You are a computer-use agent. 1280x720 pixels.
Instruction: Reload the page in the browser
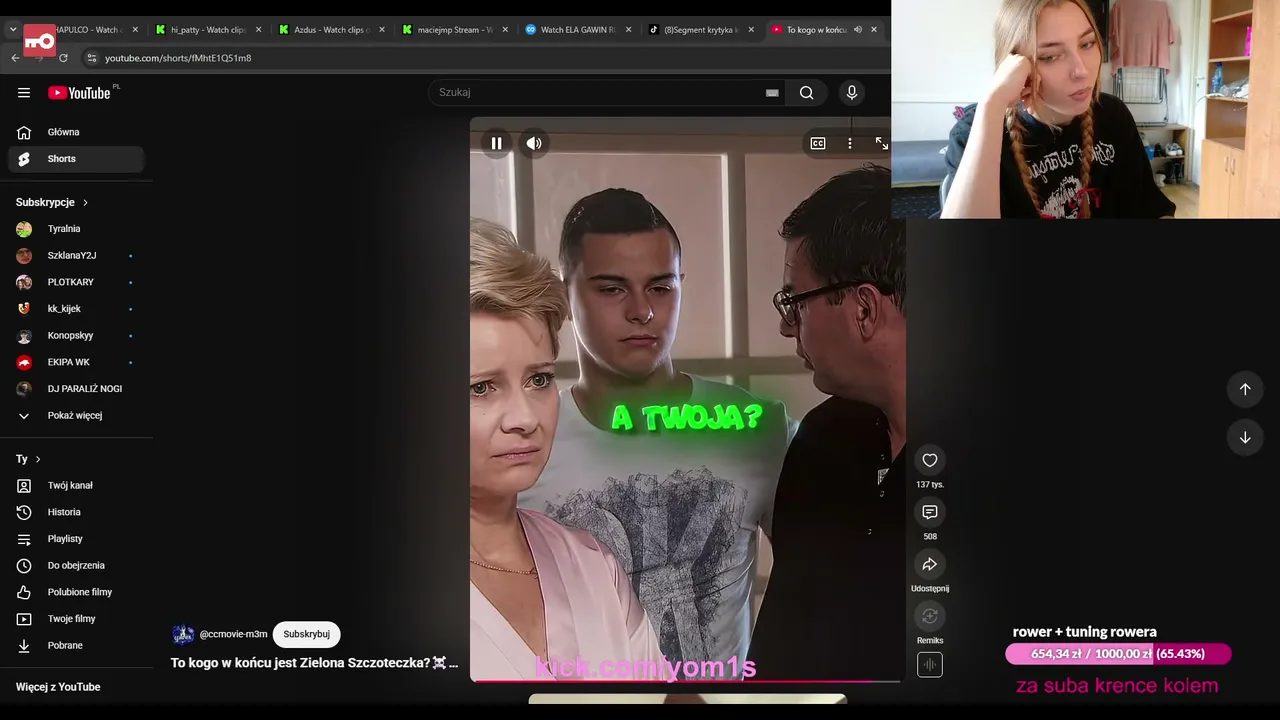point(63,58)
